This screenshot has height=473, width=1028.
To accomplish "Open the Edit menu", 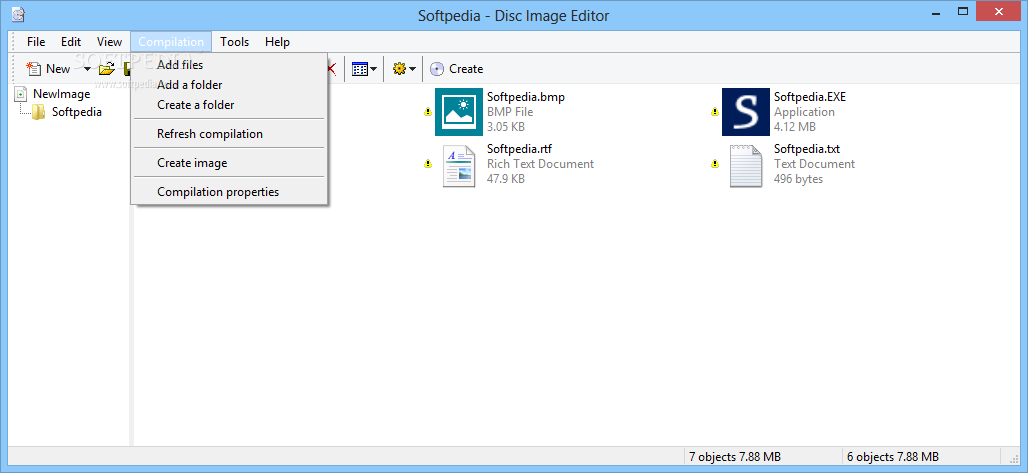I will (x=71, y=42).
